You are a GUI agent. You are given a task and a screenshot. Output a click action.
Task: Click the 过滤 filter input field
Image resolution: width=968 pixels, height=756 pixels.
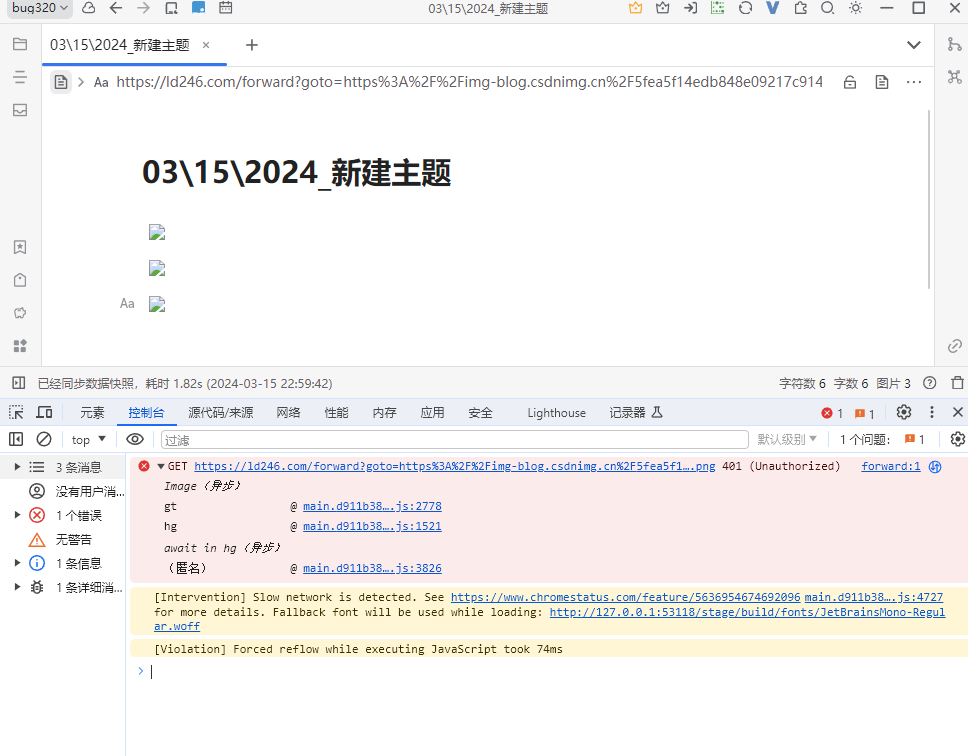pos(455,440)
